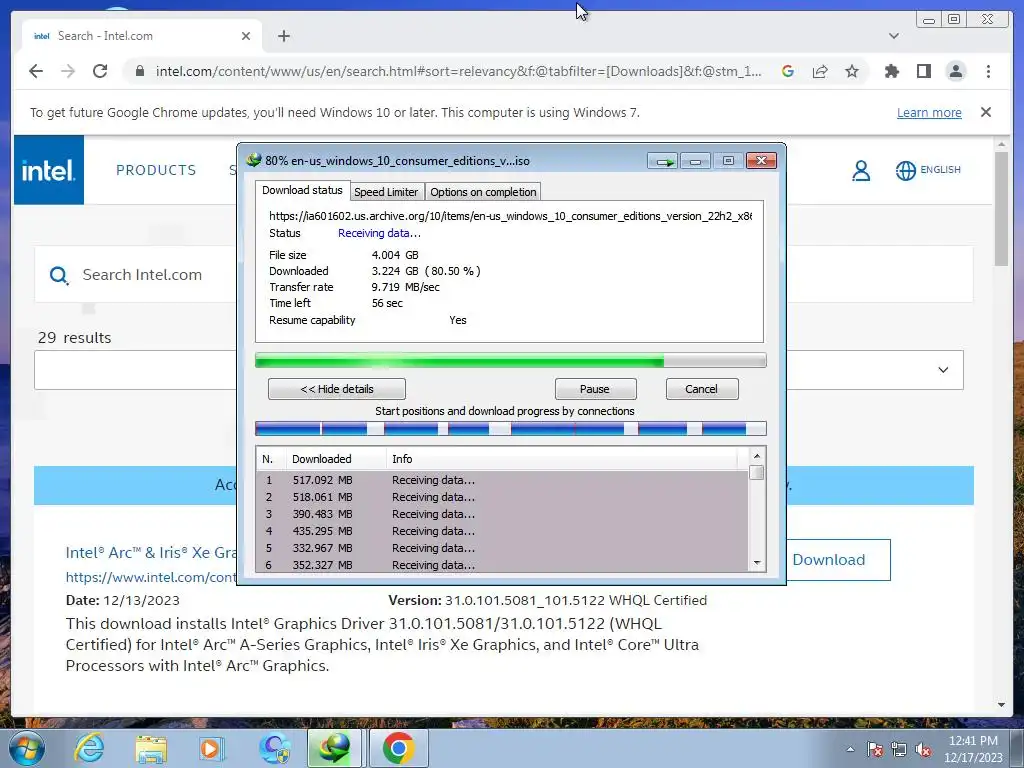The width and height of the screenshot is (1024, 768).
Task: Click the connections progress segment bar
Action: (x=510, y=428)
